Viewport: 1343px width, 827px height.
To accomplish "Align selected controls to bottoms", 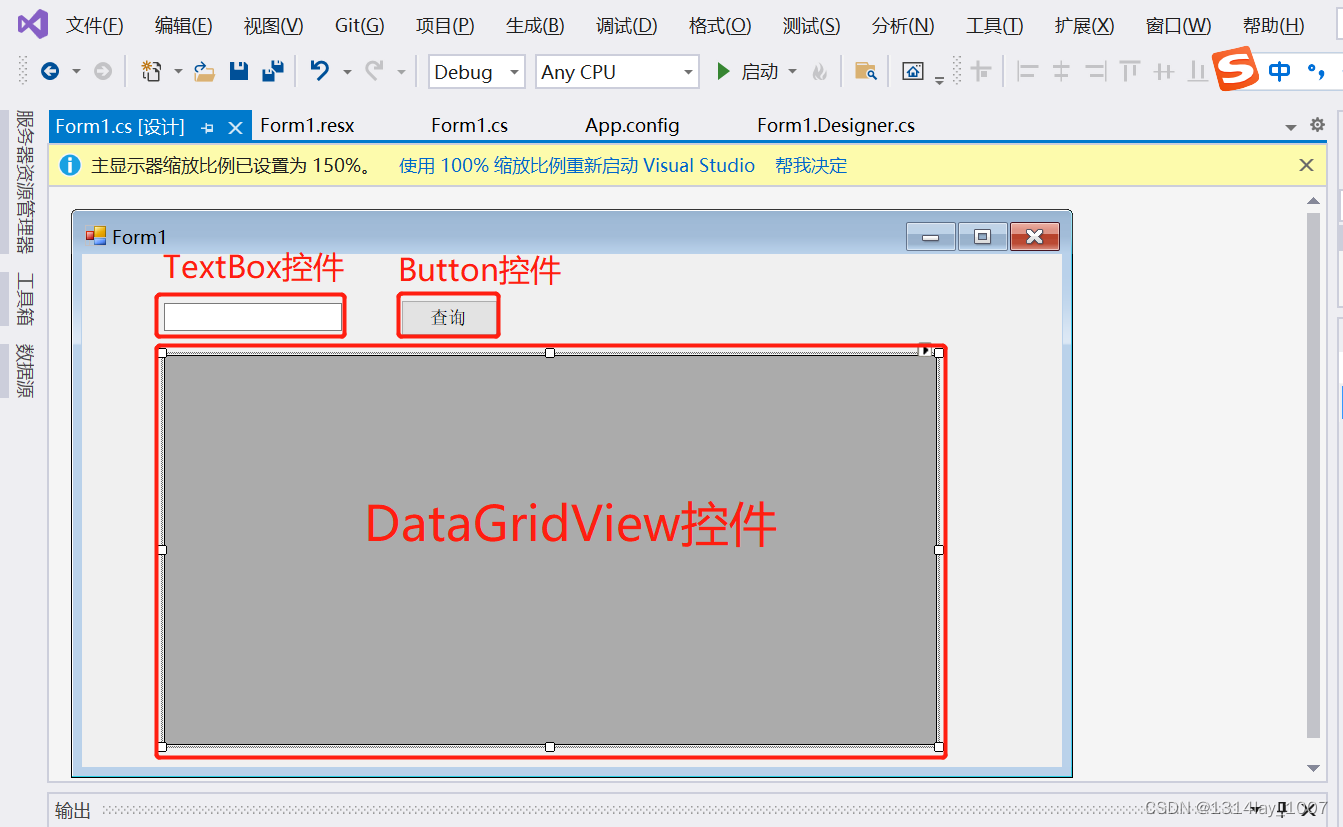I will point(1198,71).
